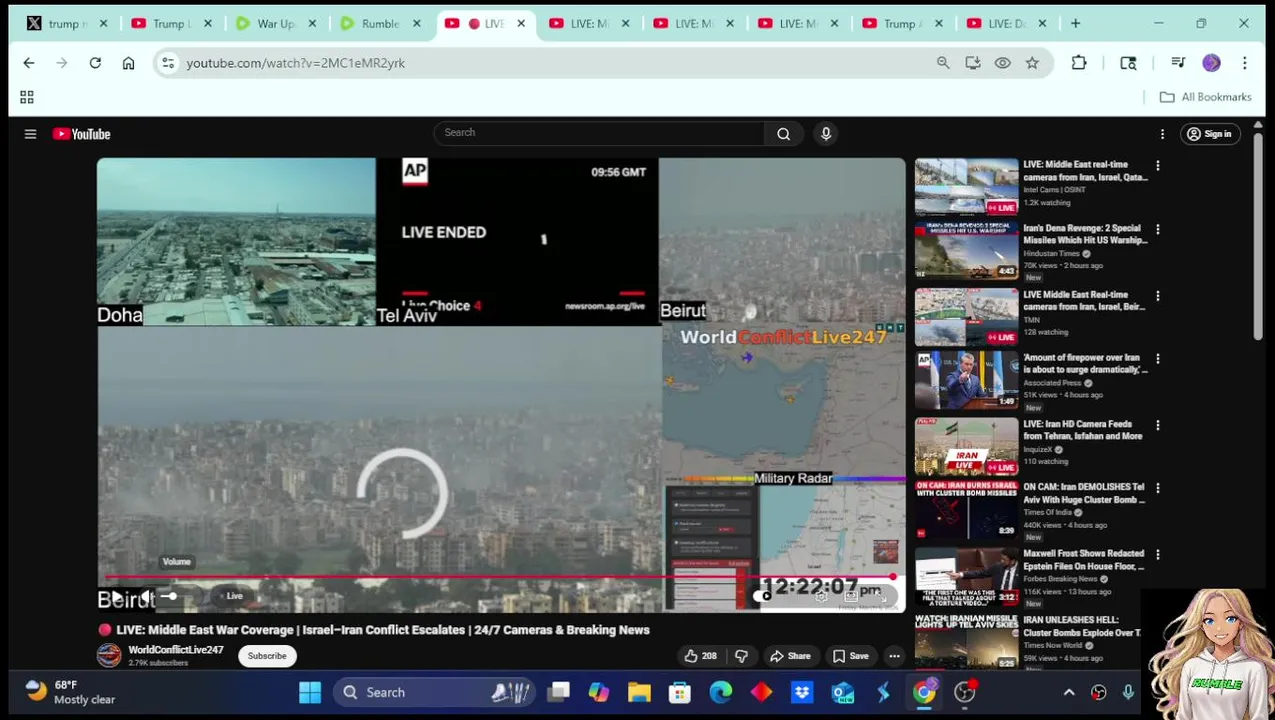Open Outlook from the taskbar
The image size is (1275, 720).
(843, 692)
